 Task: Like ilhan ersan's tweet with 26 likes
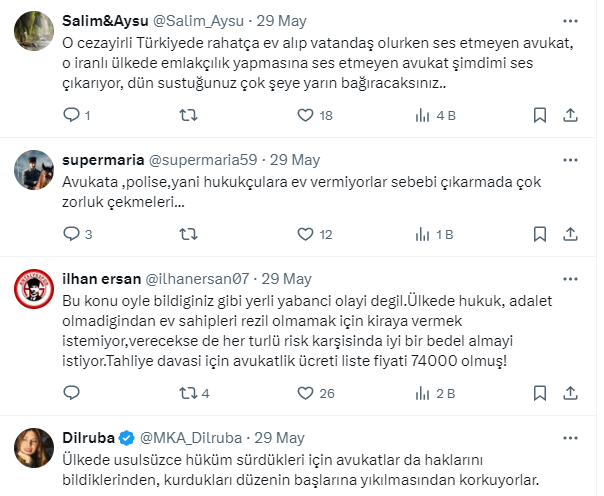coord(305,393)
